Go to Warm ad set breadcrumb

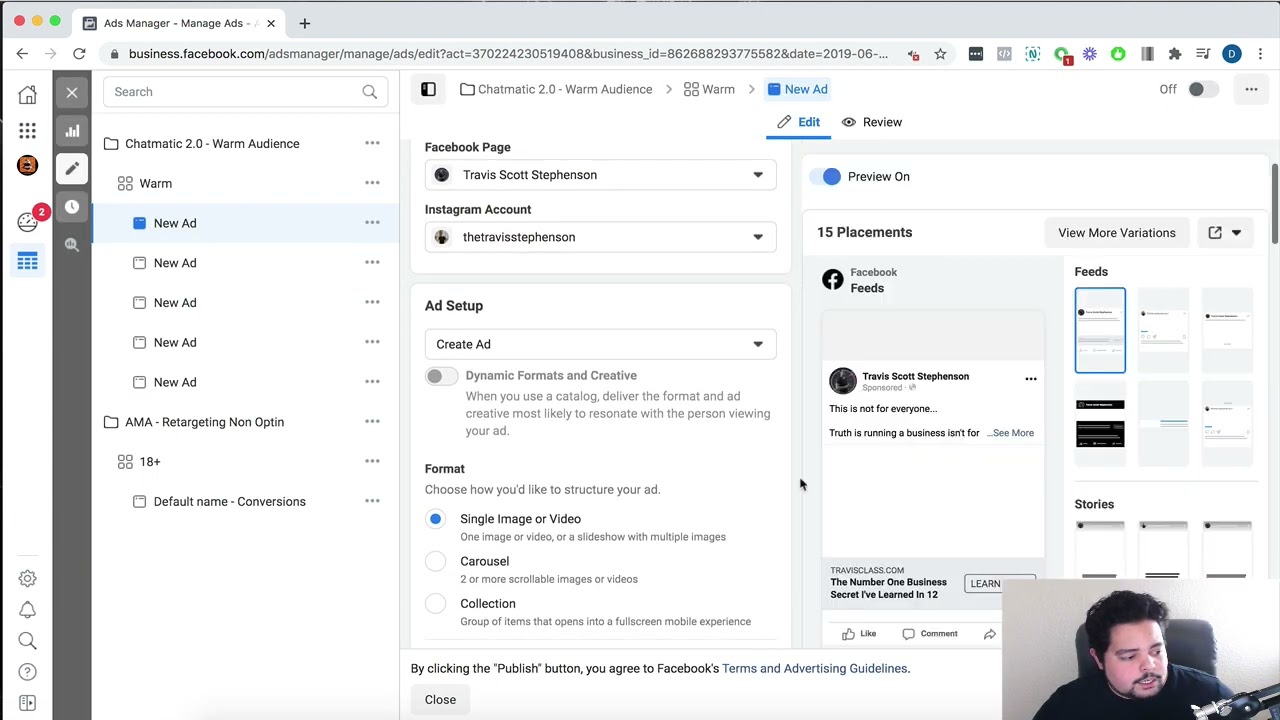click(x=709, y=89)
